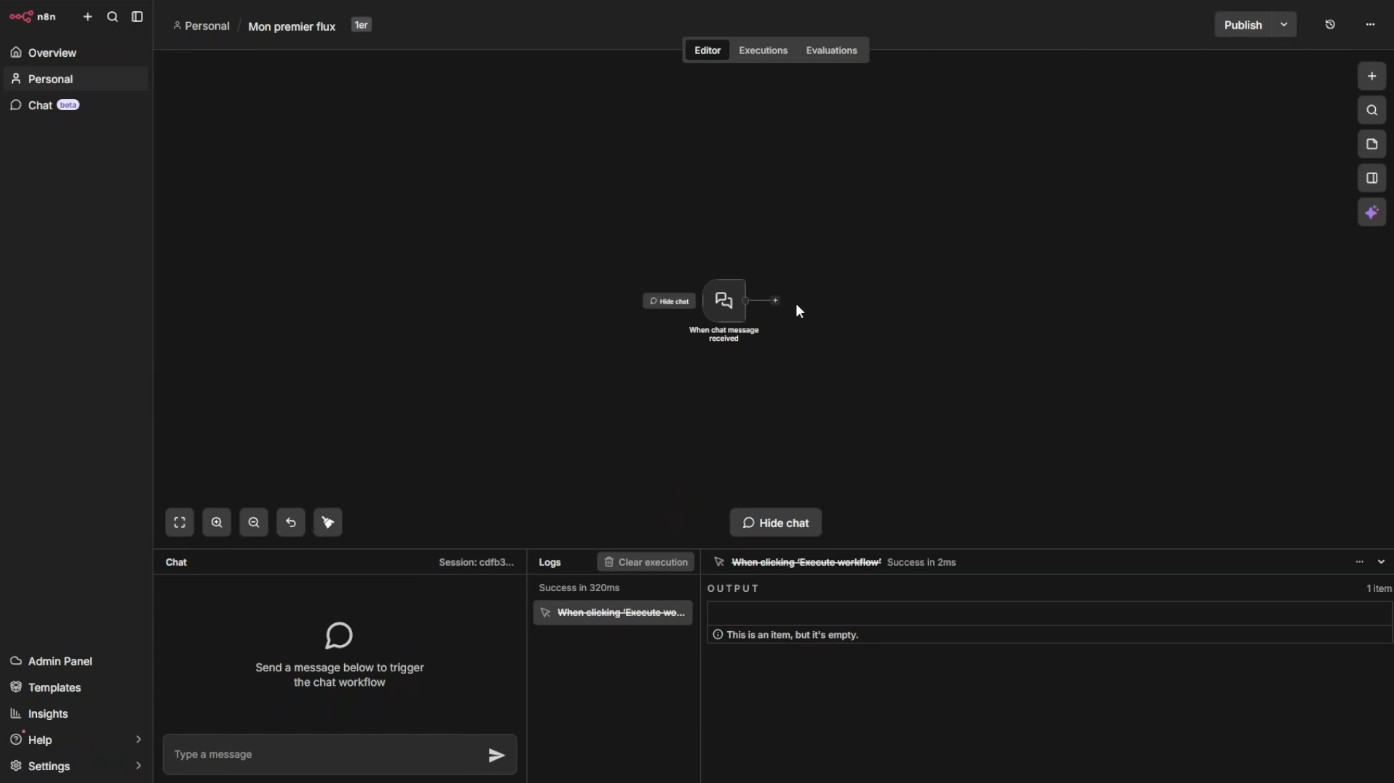Hide chat using bottom canvas button

pyautogui.click(x=775, y=523)
